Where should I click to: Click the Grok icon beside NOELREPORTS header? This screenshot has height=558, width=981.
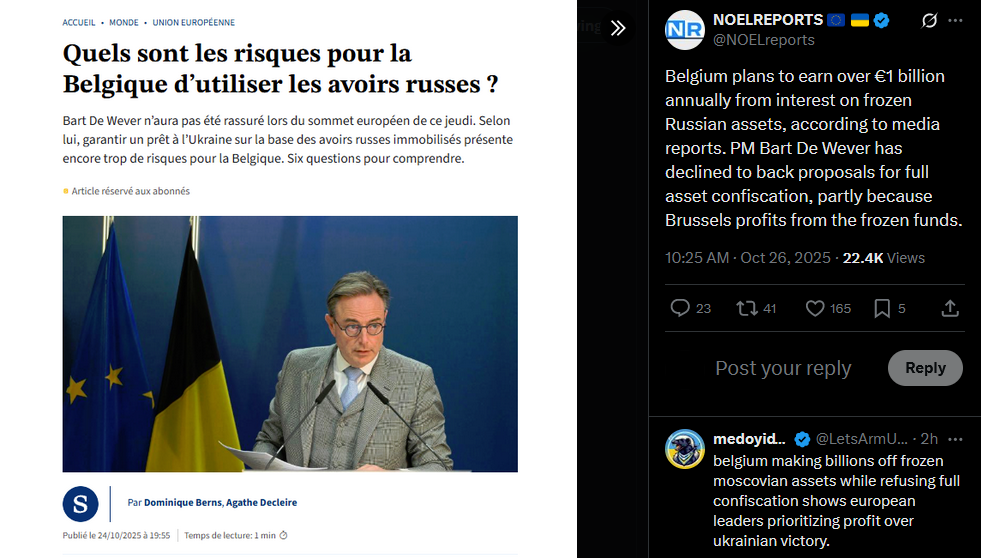point(930,21)
